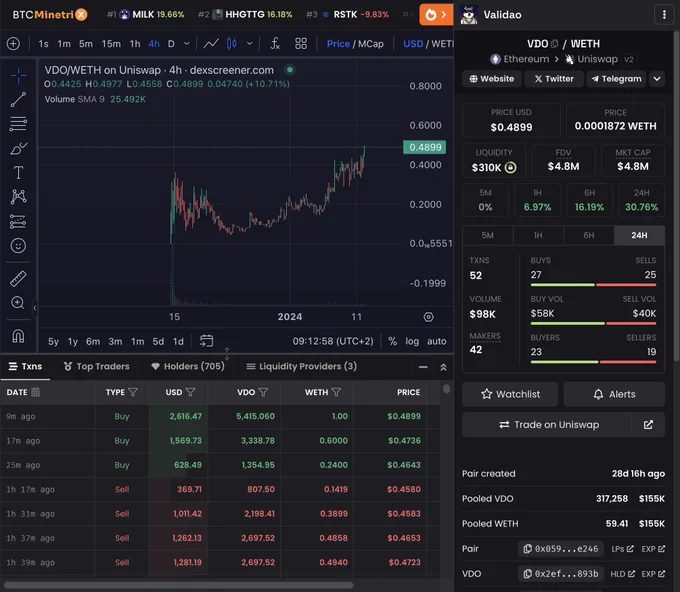Filter transactions by TYPE

coord(133,392)
